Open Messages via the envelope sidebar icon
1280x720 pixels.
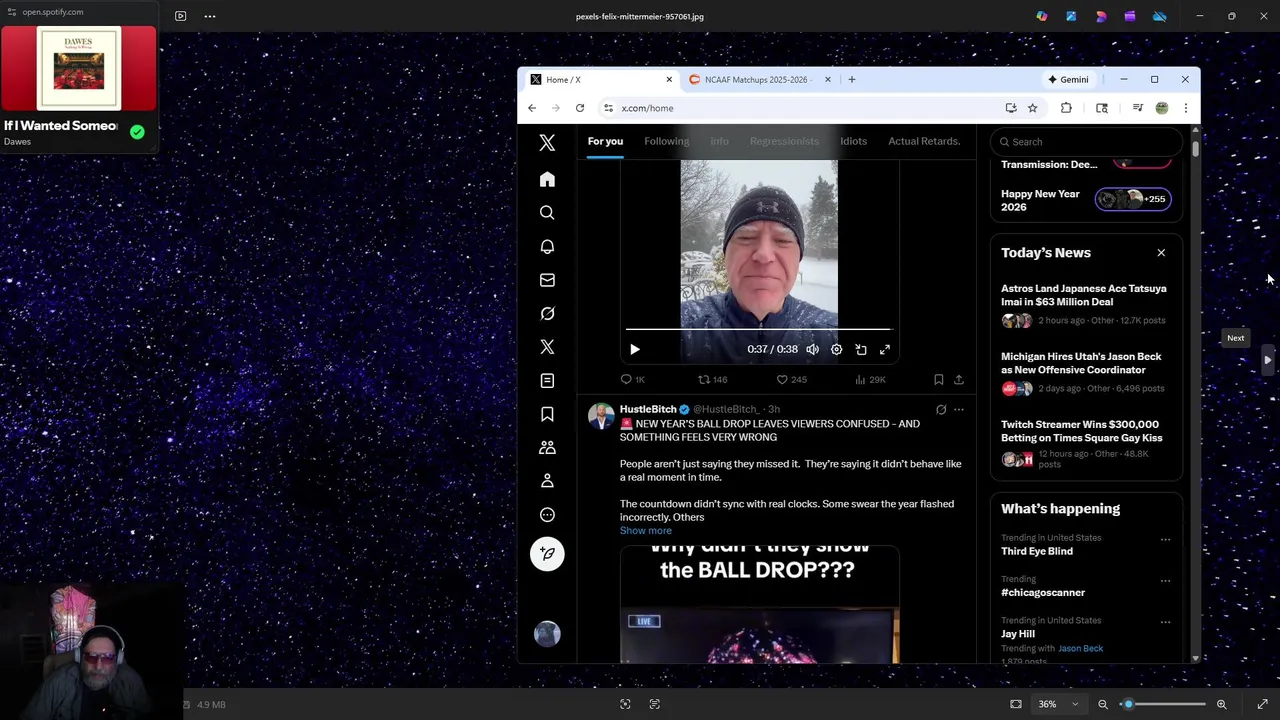coord(547,280)
